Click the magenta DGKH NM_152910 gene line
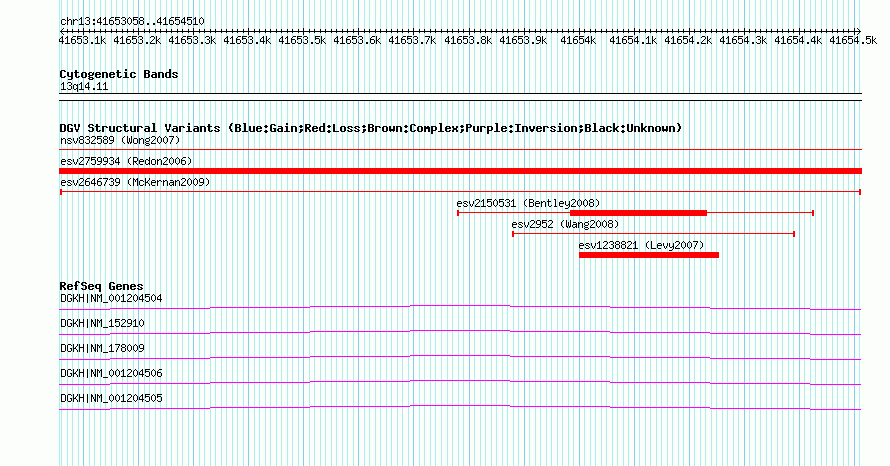Screen dimensions: 890x466 (x=460, y=333)
